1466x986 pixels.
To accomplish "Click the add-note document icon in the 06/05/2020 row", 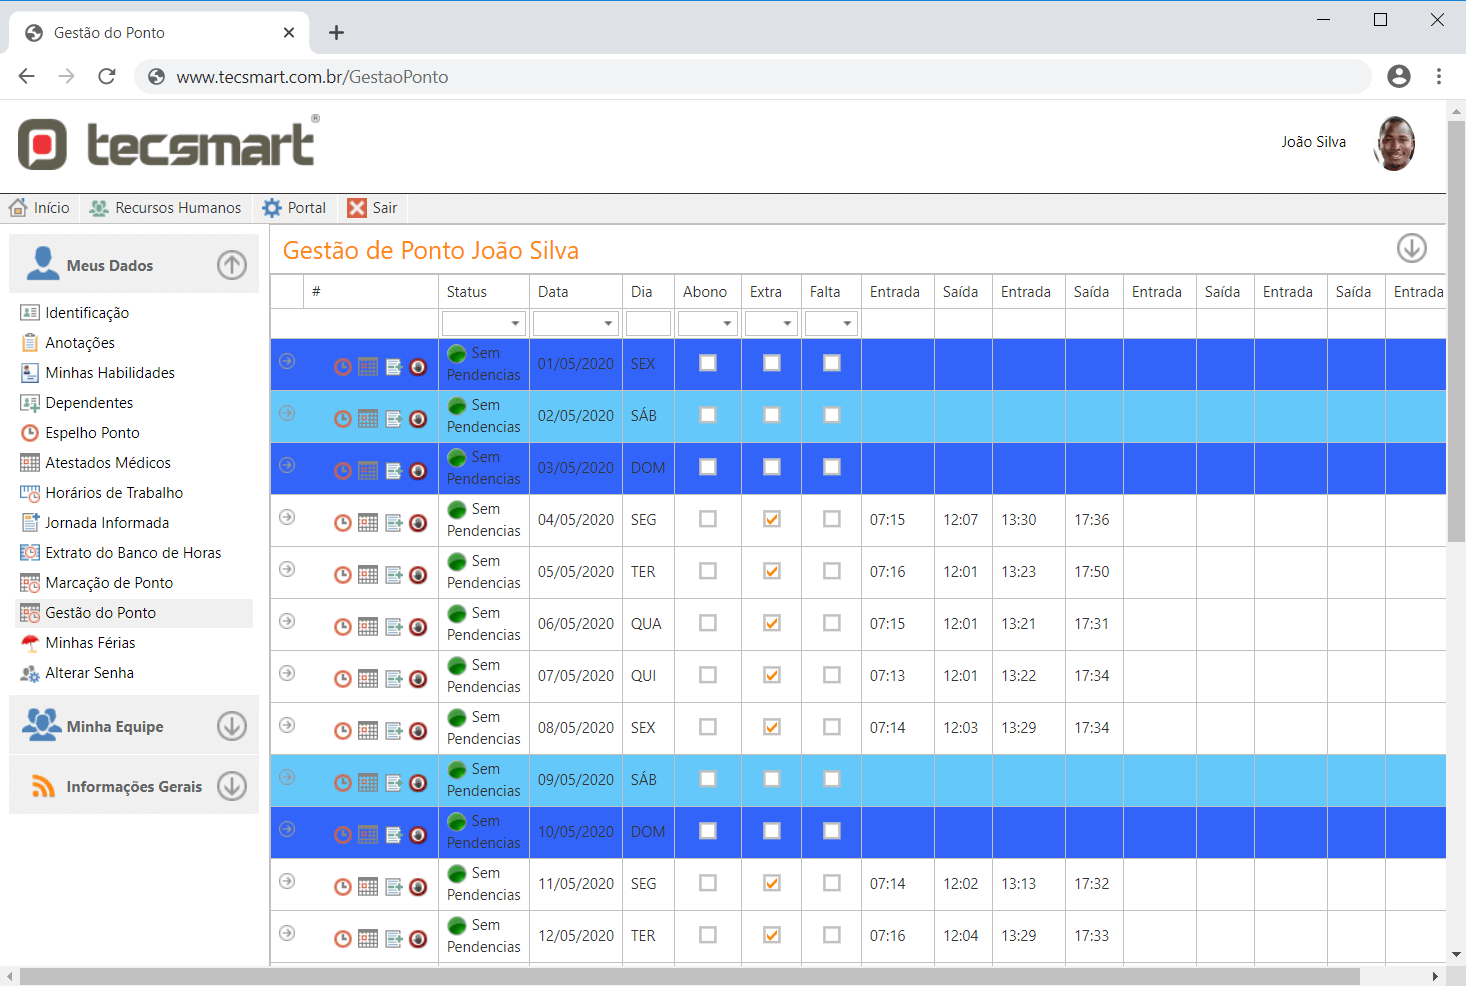I will pos(394,627).
